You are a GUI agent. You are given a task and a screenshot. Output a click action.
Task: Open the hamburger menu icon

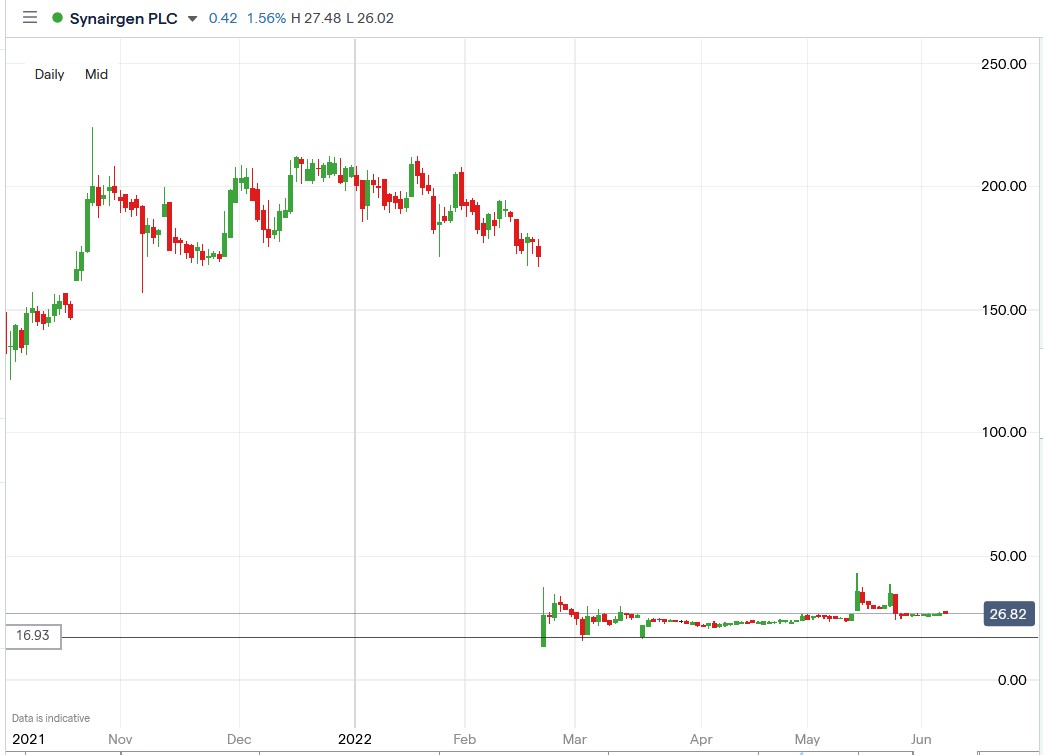(x=30, y=18)
